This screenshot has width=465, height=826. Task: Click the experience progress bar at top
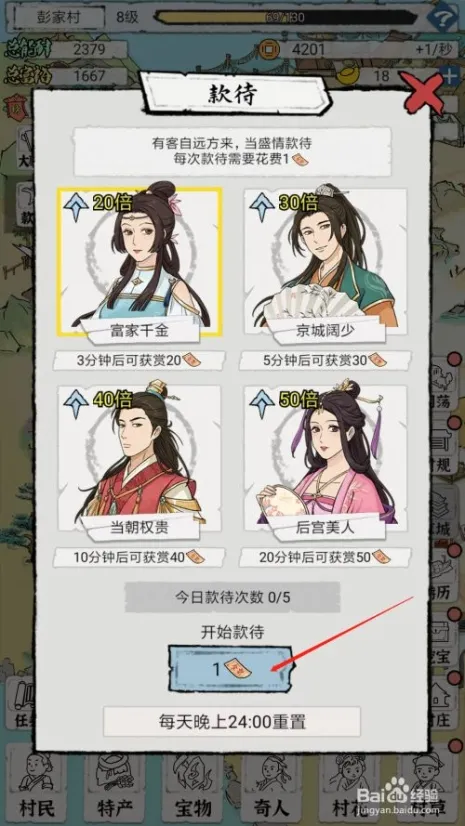point(288,18)
